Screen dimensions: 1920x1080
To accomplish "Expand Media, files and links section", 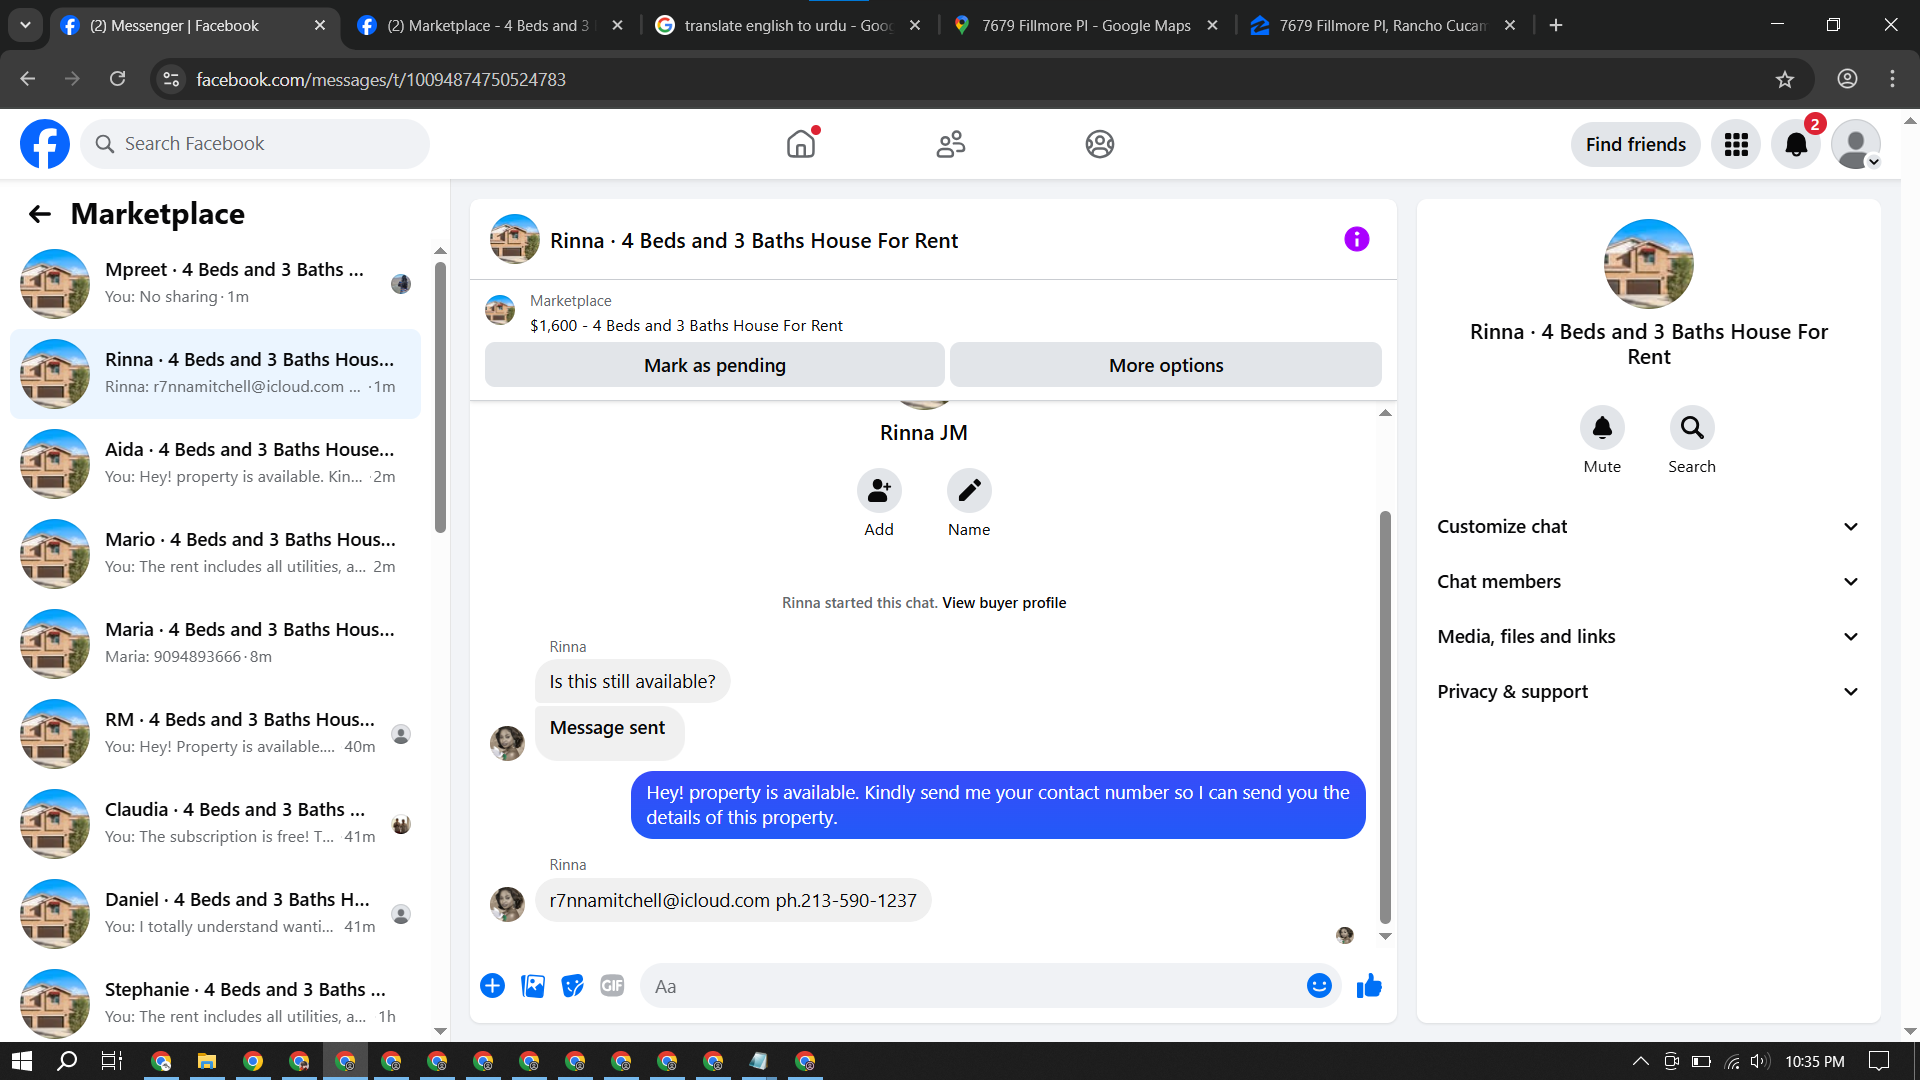I will (1648, 637).
